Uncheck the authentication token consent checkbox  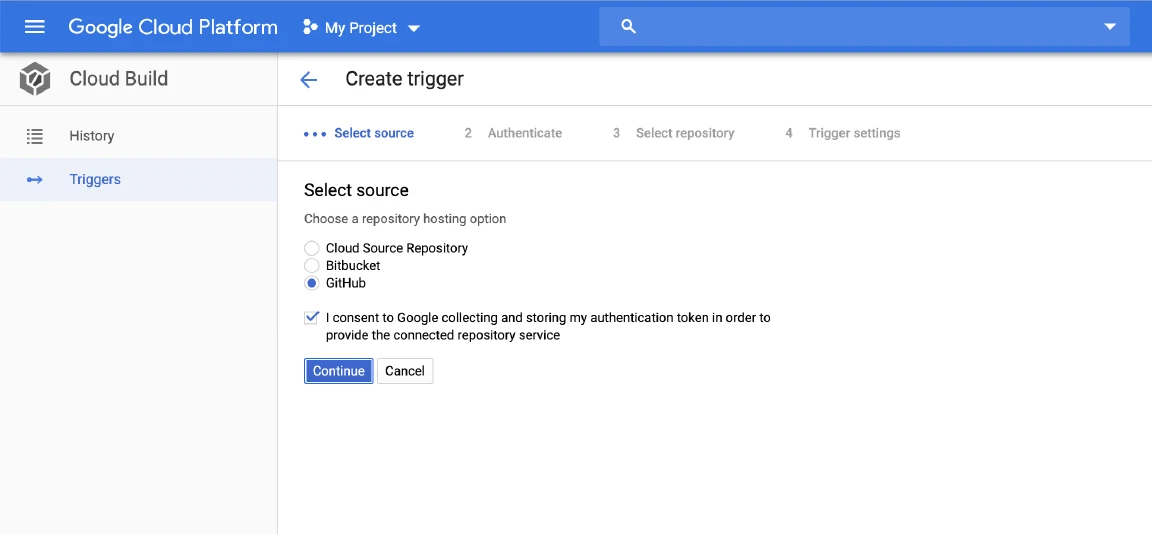point(312,318)
